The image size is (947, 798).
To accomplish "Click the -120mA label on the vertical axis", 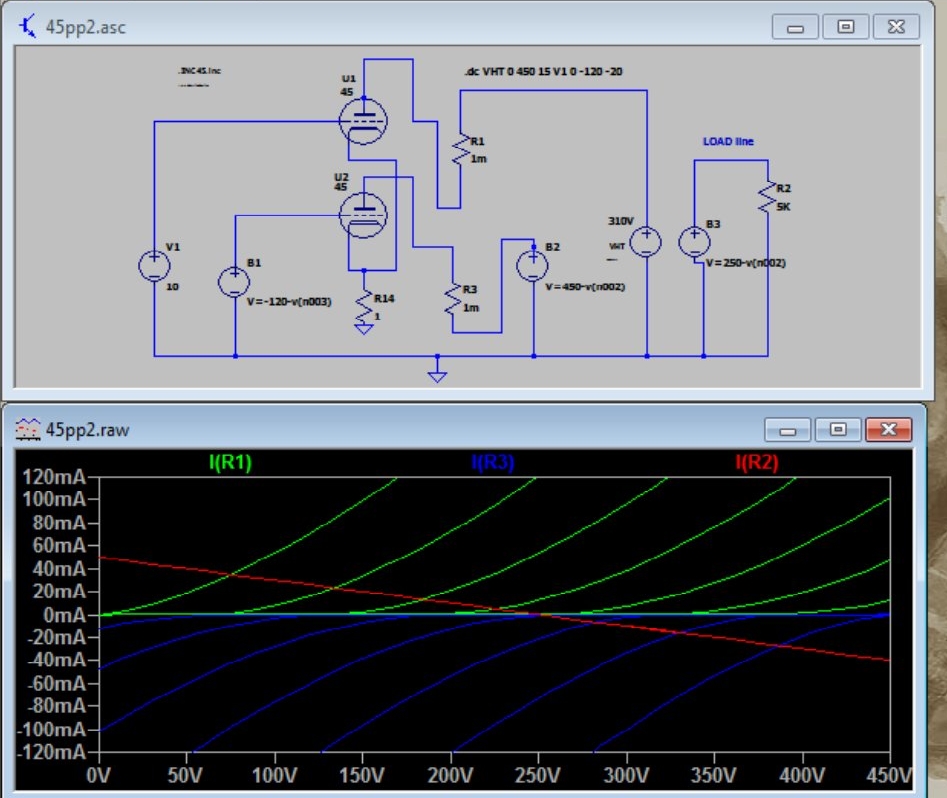I will click(51, 752).
